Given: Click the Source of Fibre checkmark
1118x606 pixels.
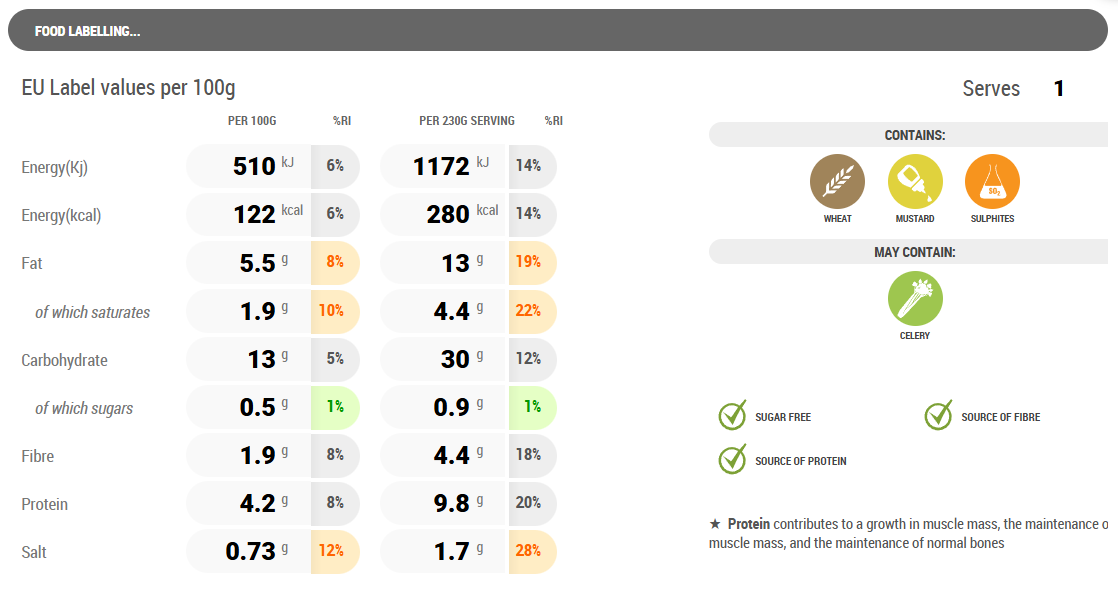Looking at the screenshot, I should (x=938, y=416).
